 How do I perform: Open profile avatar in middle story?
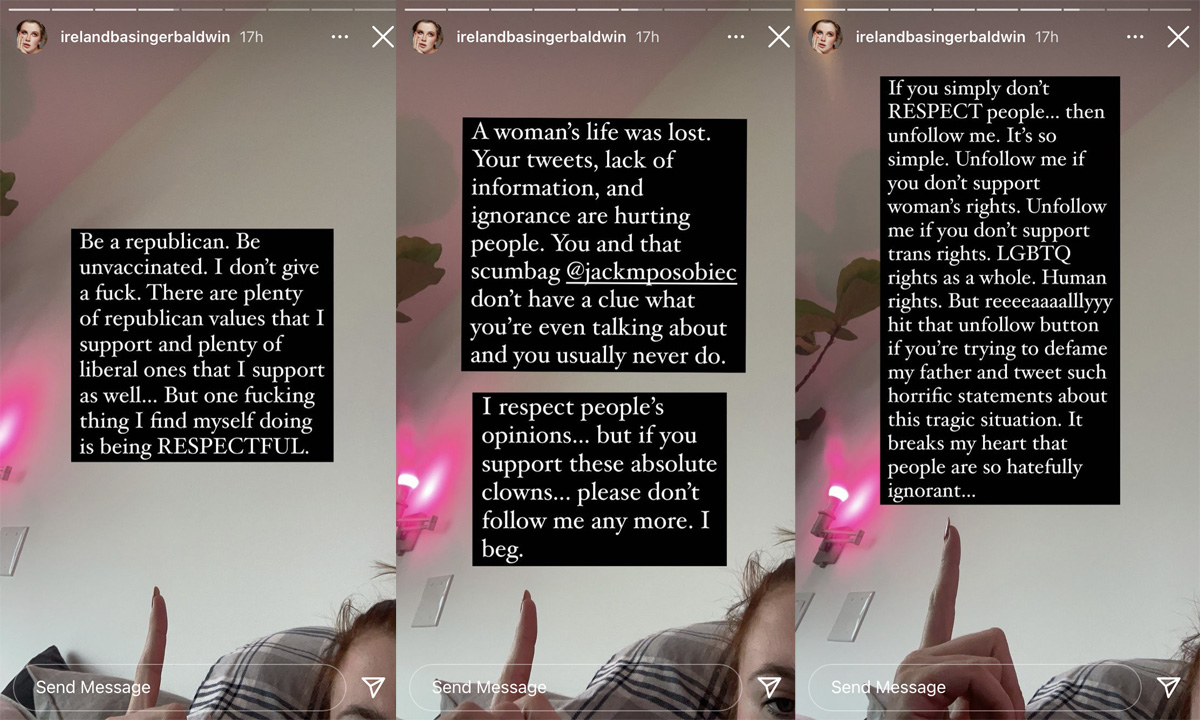(427, 37)
